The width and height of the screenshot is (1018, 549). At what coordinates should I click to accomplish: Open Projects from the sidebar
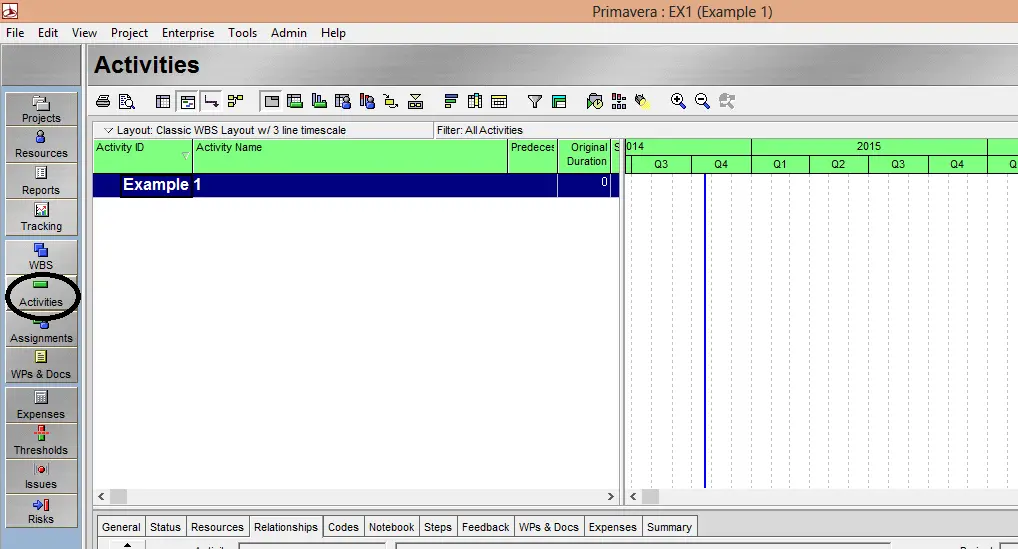coord(41,109)
